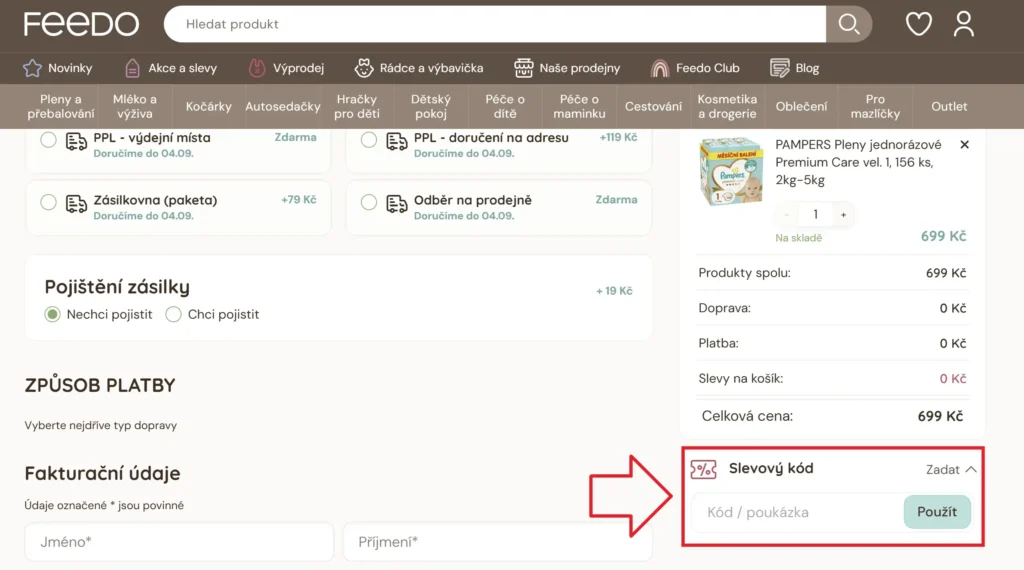Open the Autosedačky category menu
Image resolution: width=1024 pixels, height=570 pixels.
[283, 107]
